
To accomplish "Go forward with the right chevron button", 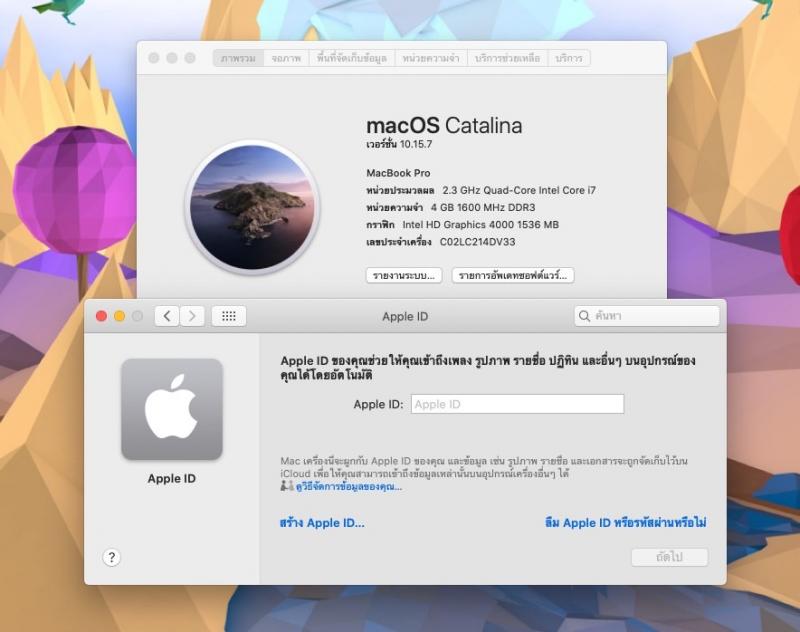I will 192,316.
